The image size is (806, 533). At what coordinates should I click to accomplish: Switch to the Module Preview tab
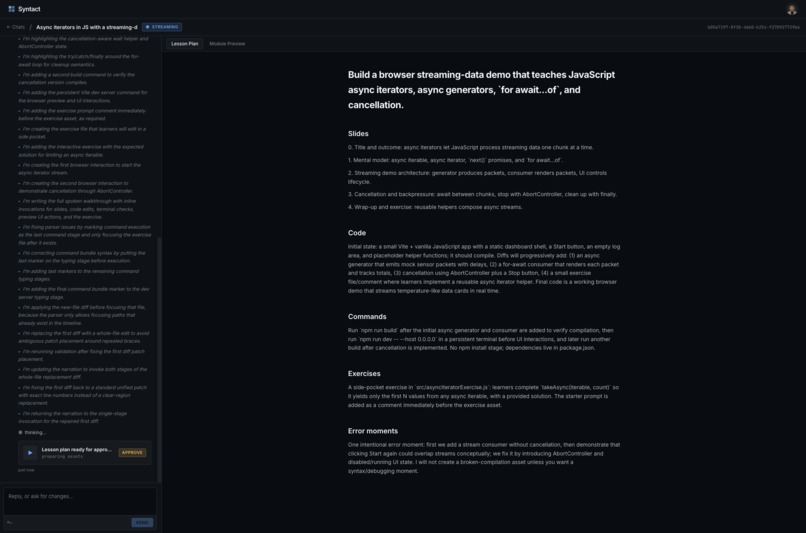(x=227, y=44)
